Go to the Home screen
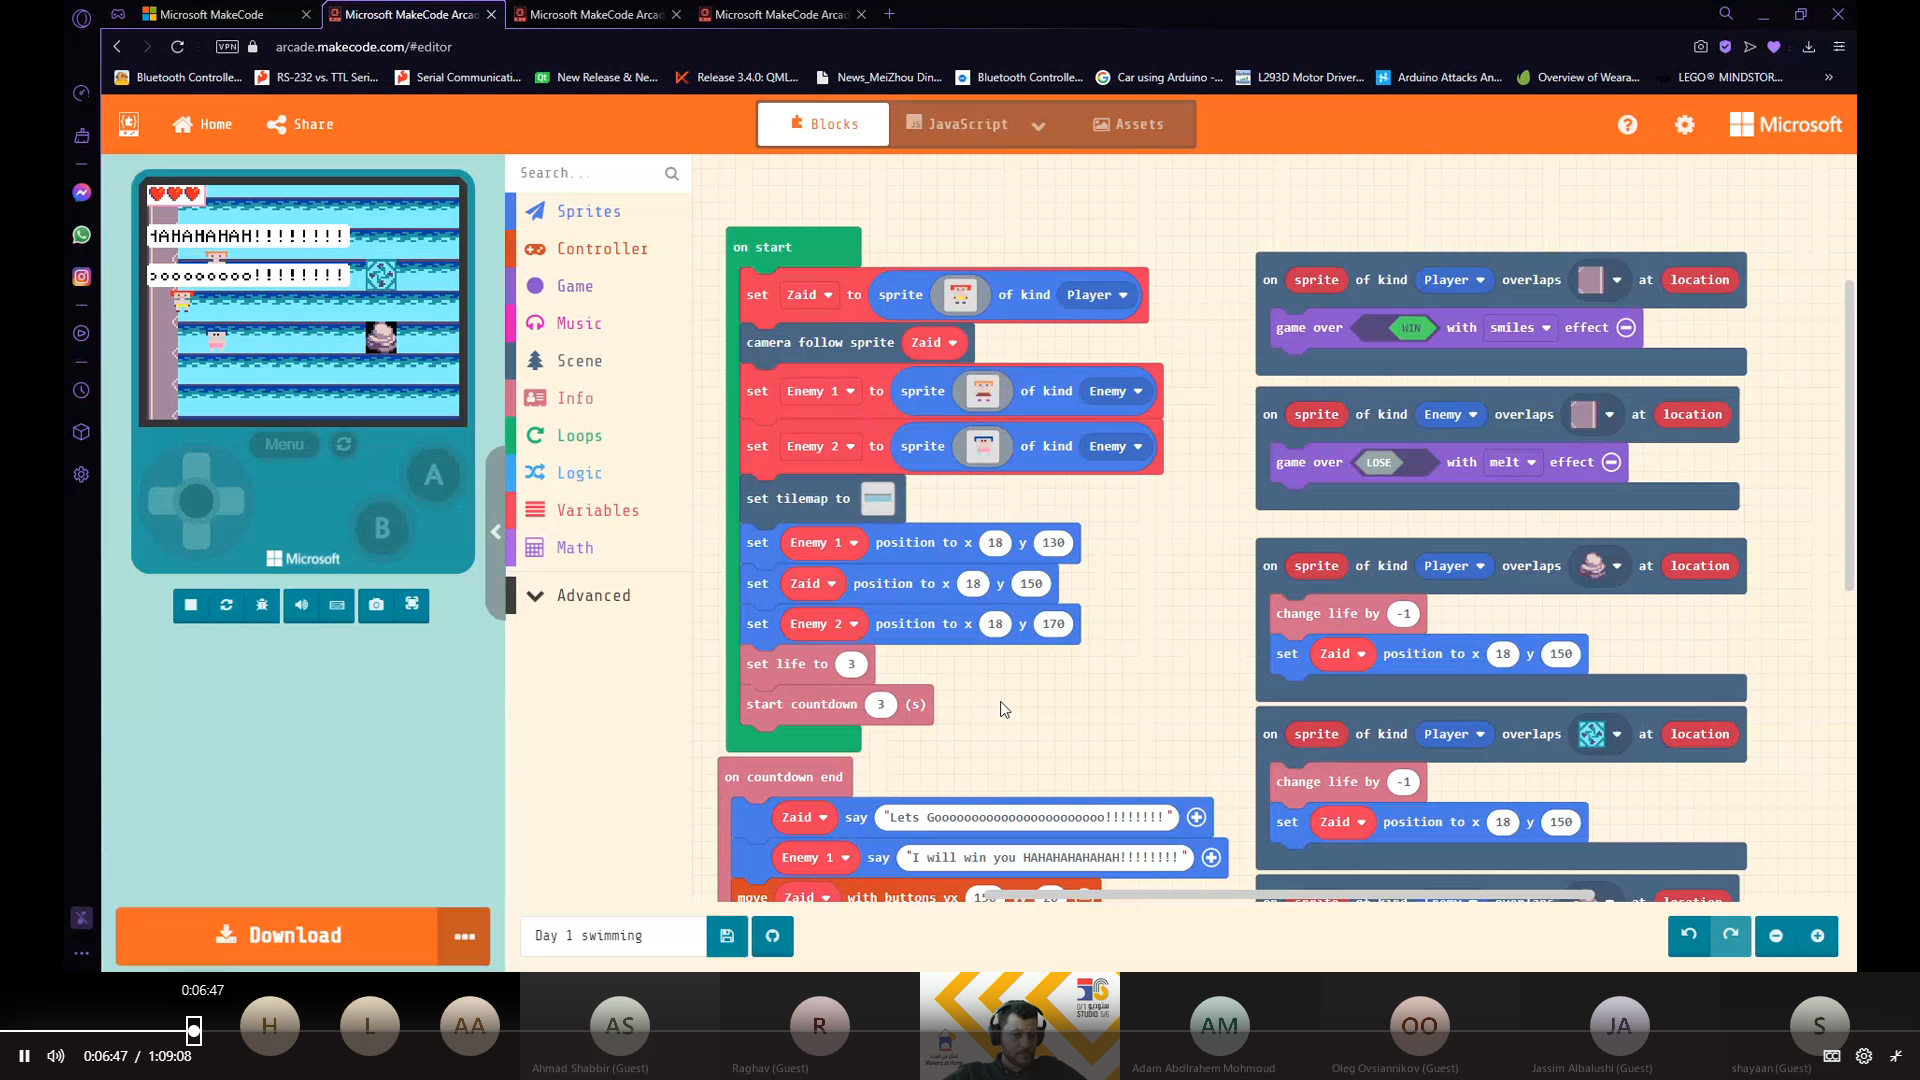Viewport: 1920px width, 1080px height. (202, 125)
